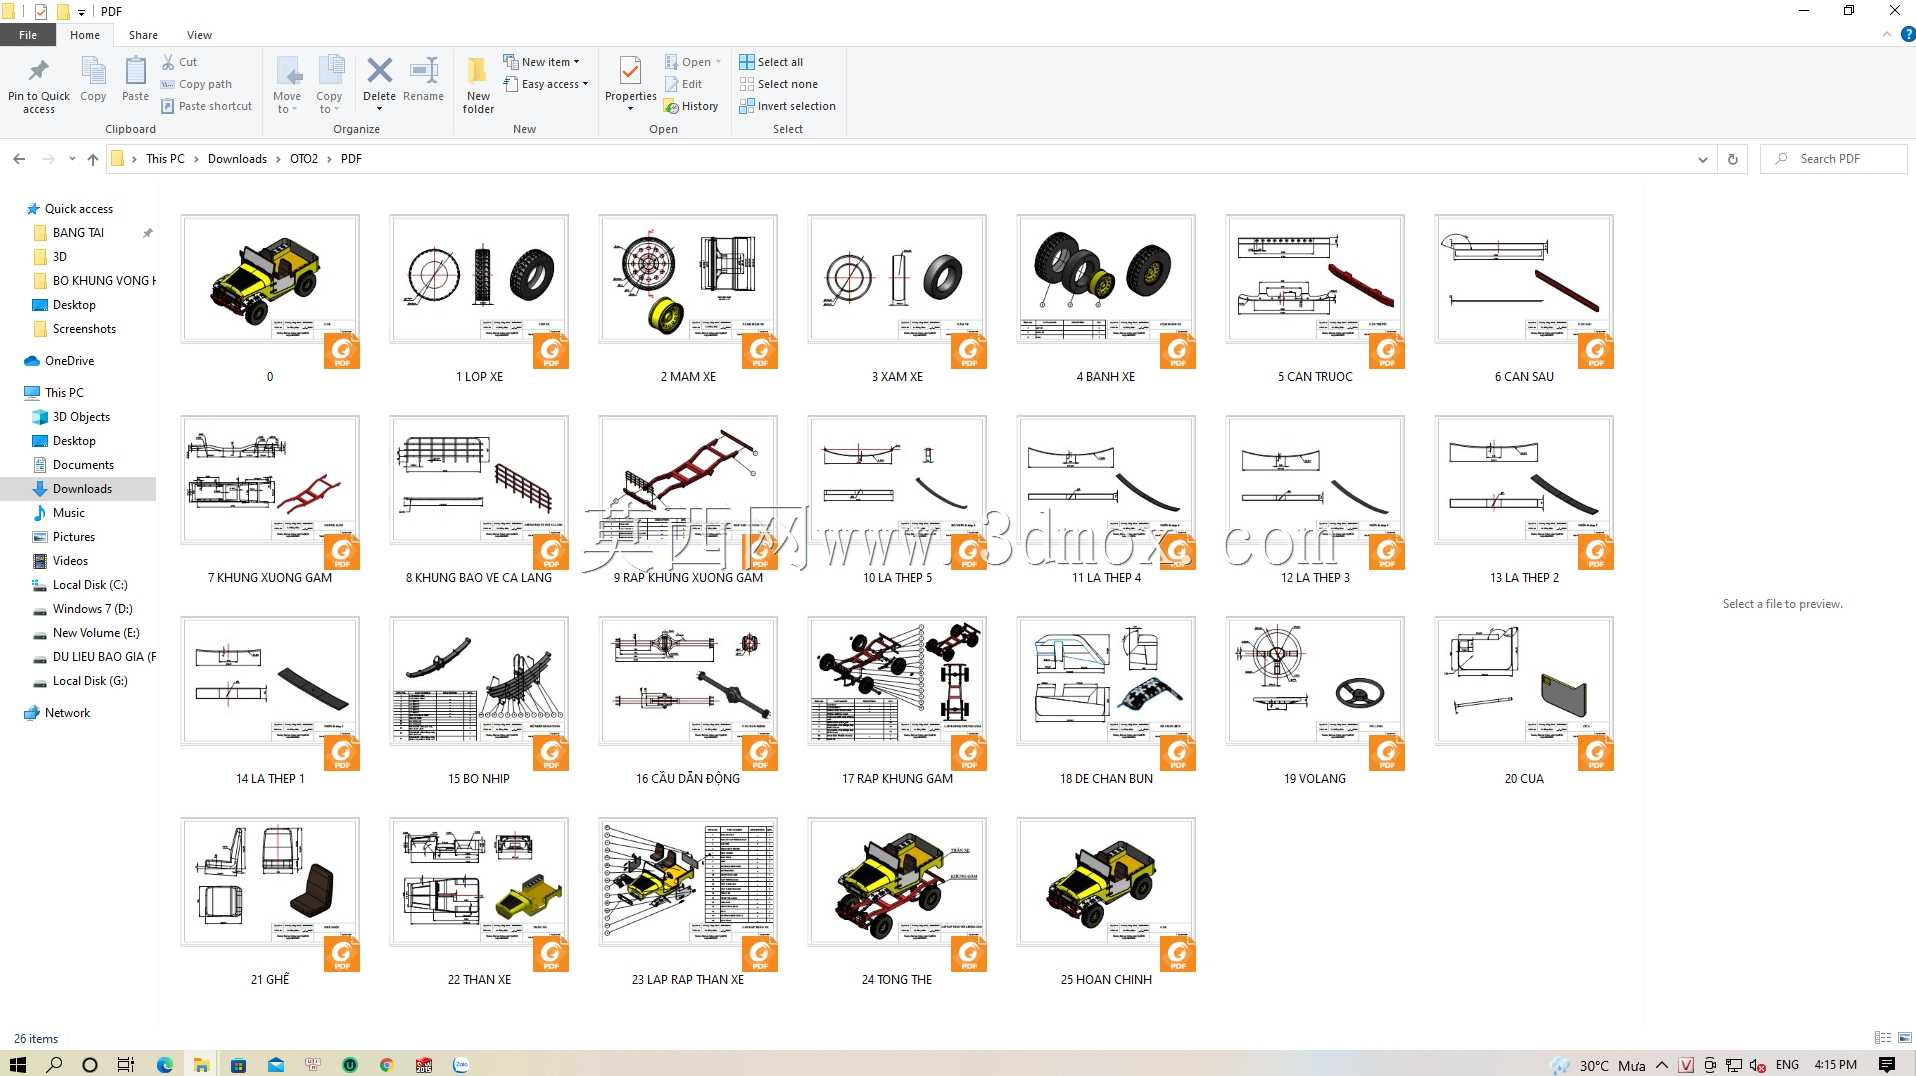Open the Easy access dropdown
Viewport: 1916px width, 1076px height.
[546, 84]
